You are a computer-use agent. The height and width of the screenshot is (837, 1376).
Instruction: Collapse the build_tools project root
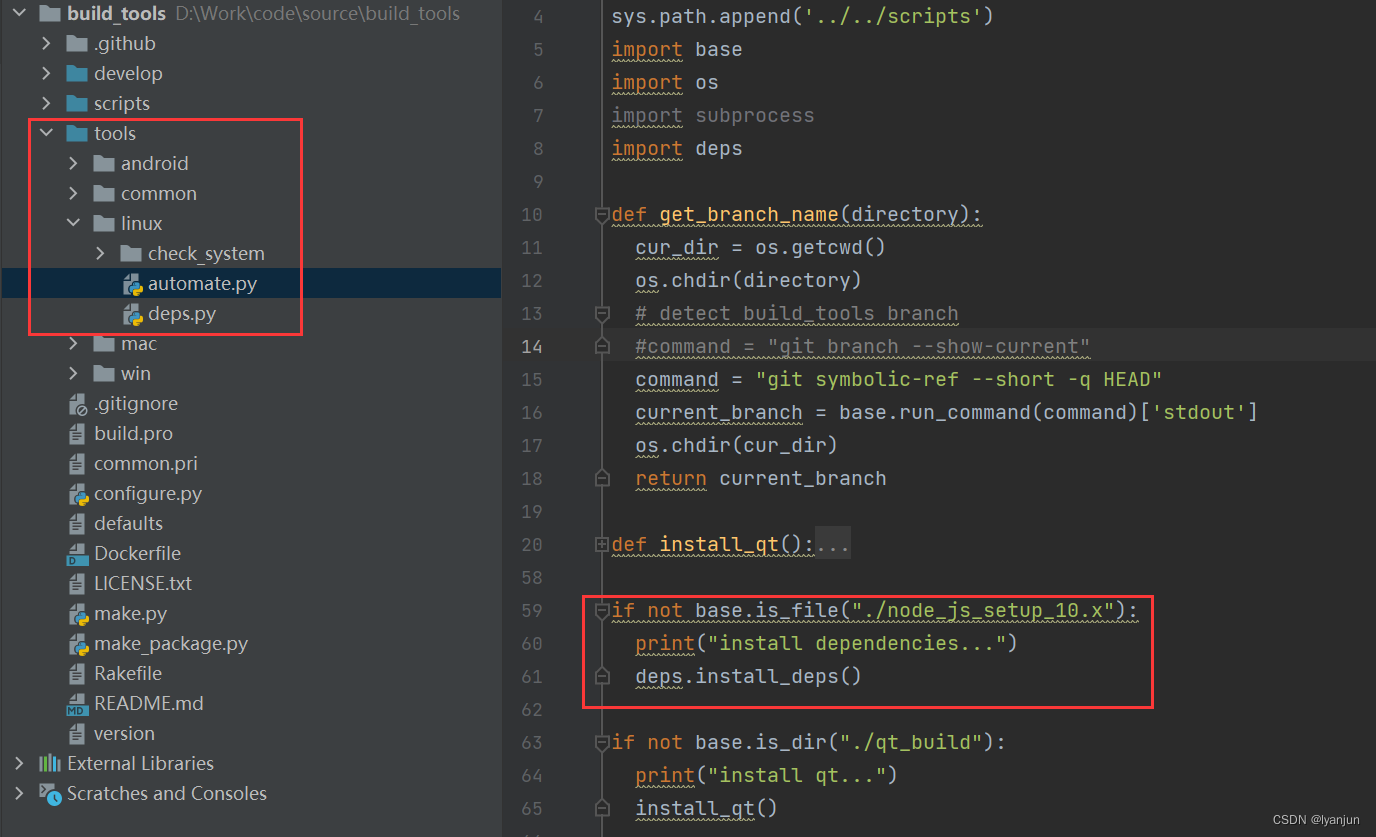19,13
